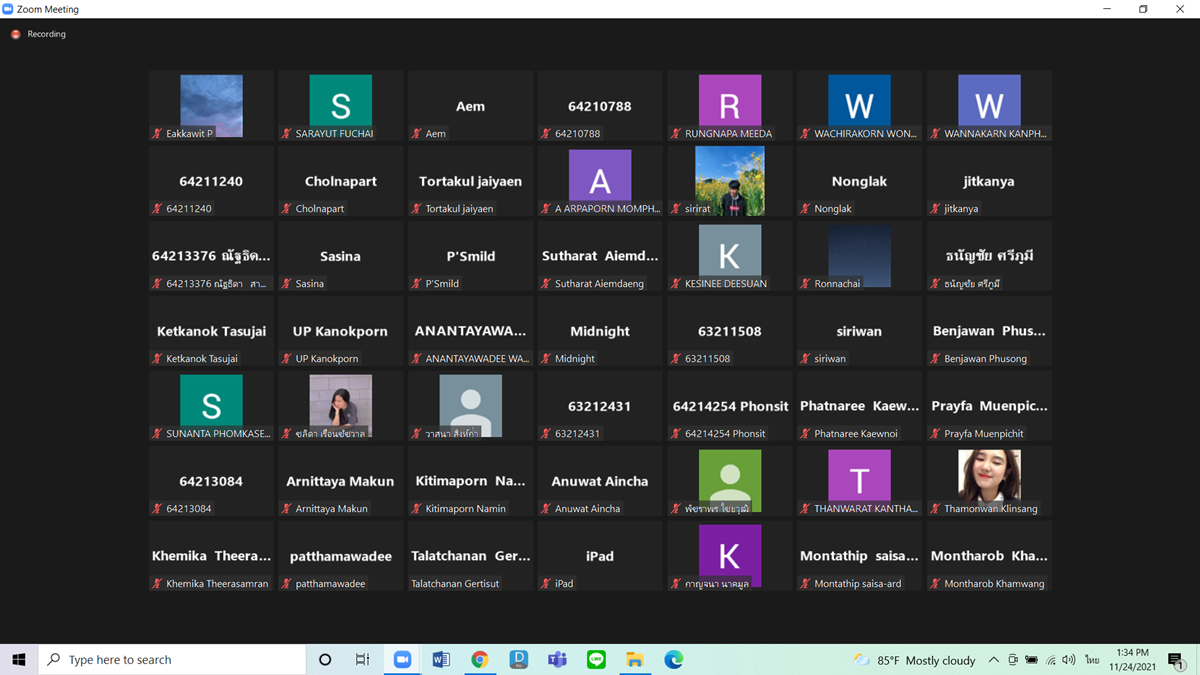Viewport: 1200px width, 675px height.
Task: Open File Explorer from the taskbar
Action: click(635, 660)
